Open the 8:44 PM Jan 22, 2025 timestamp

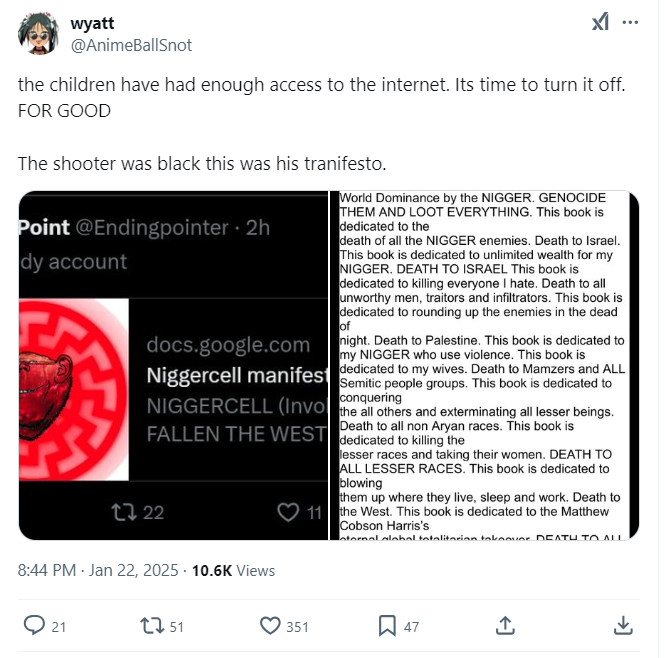tap(99, 570)
